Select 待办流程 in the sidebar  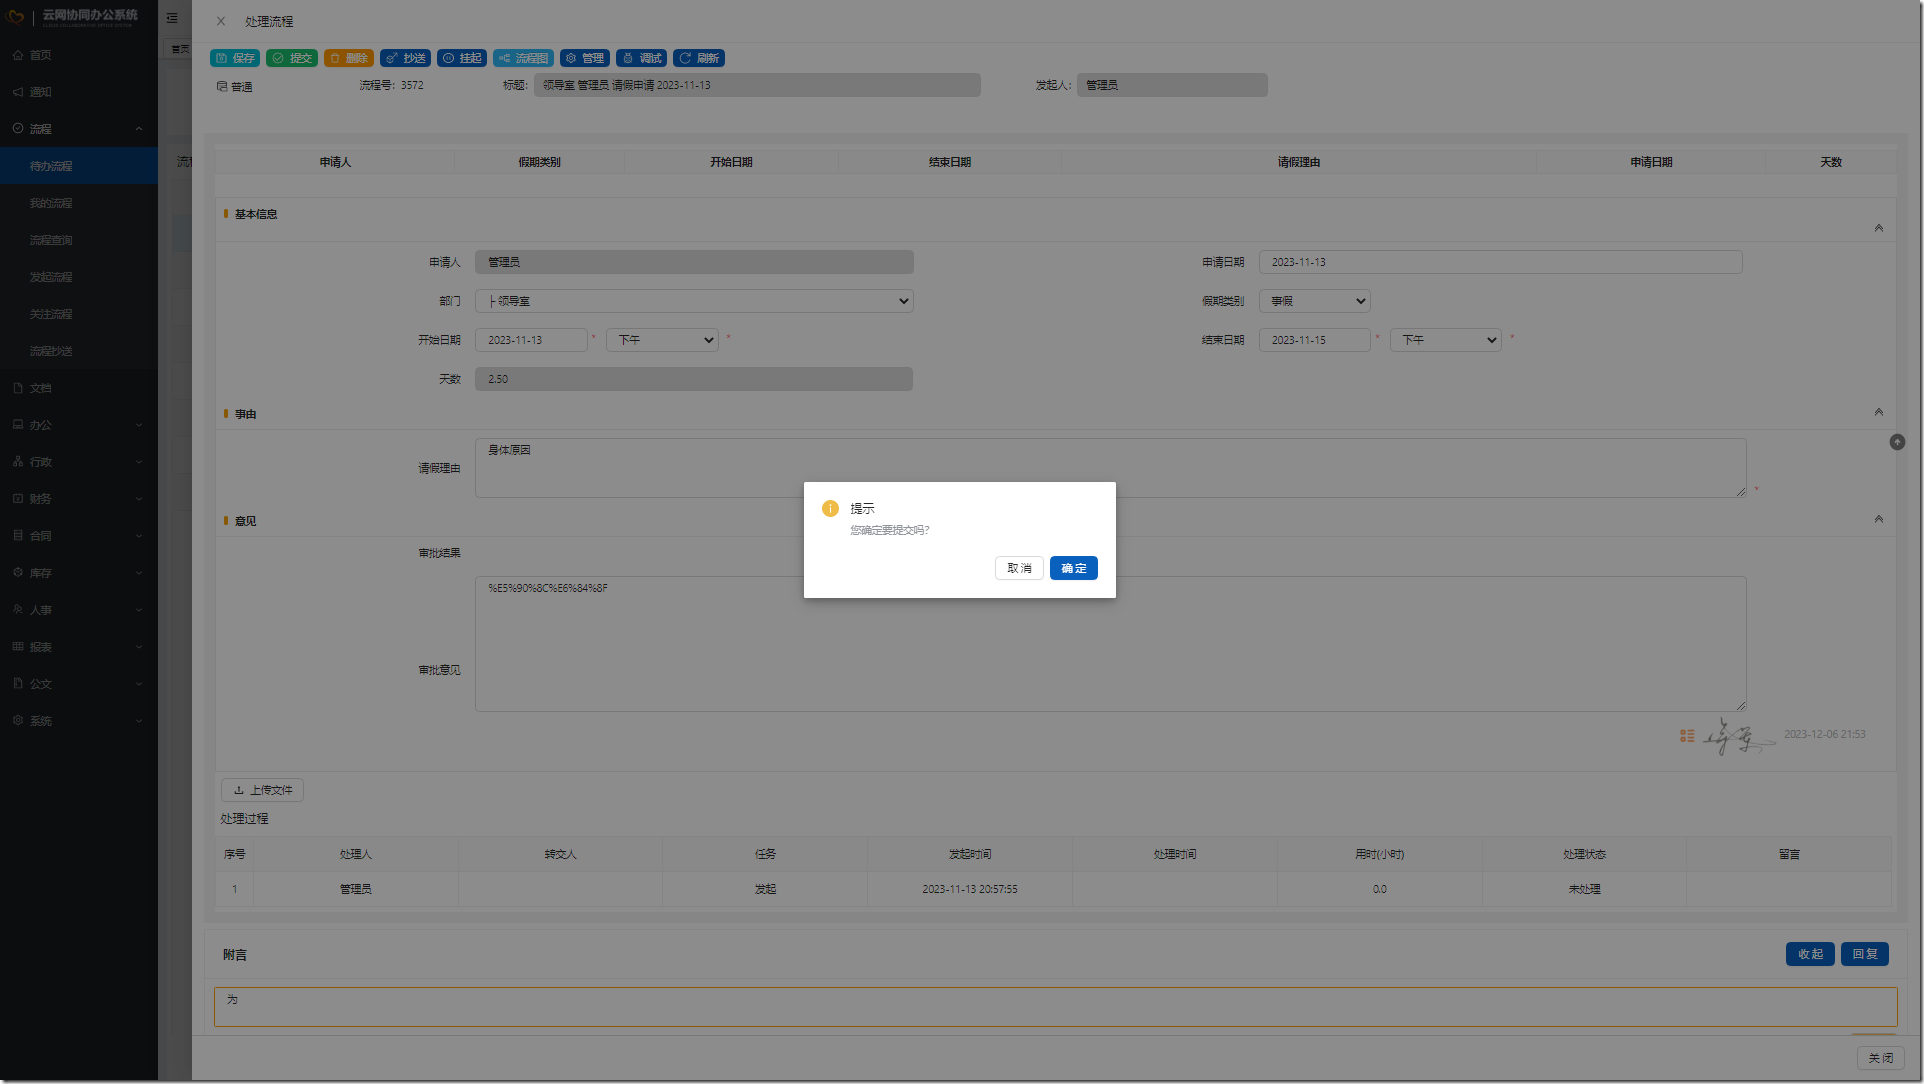click(x=79, y=166)
